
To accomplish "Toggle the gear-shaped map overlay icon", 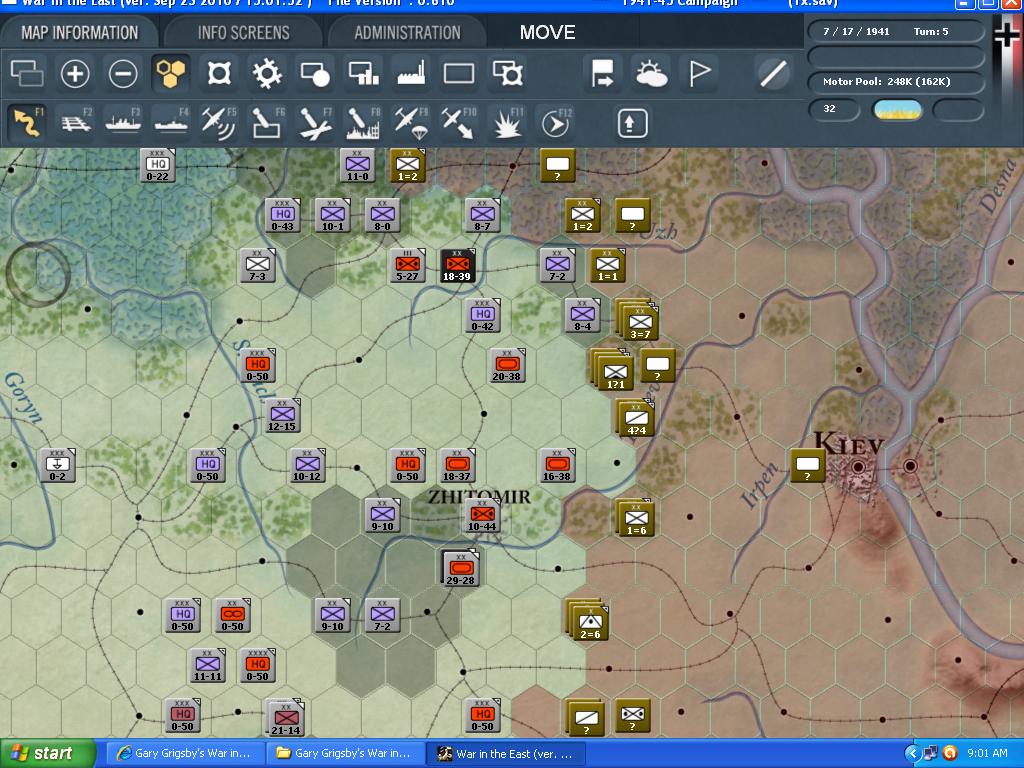I will pyautogui.click(x=267, y=73).
